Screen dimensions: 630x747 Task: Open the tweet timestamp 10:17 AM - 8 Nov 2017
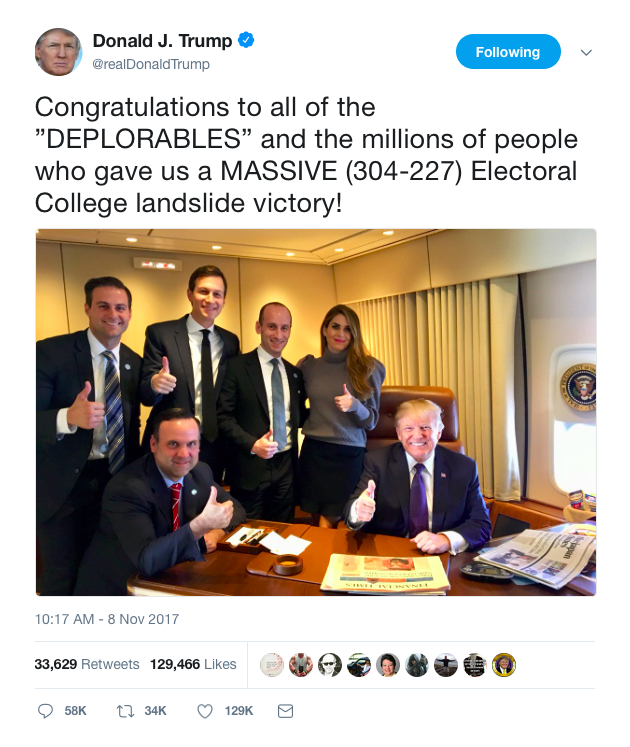pyautogui.click(x=107, y=619)
